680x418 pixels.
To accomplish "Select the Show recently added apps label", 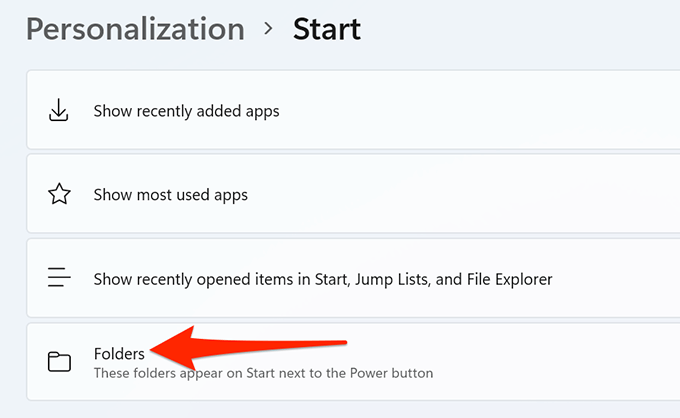I will coord(186,111).
